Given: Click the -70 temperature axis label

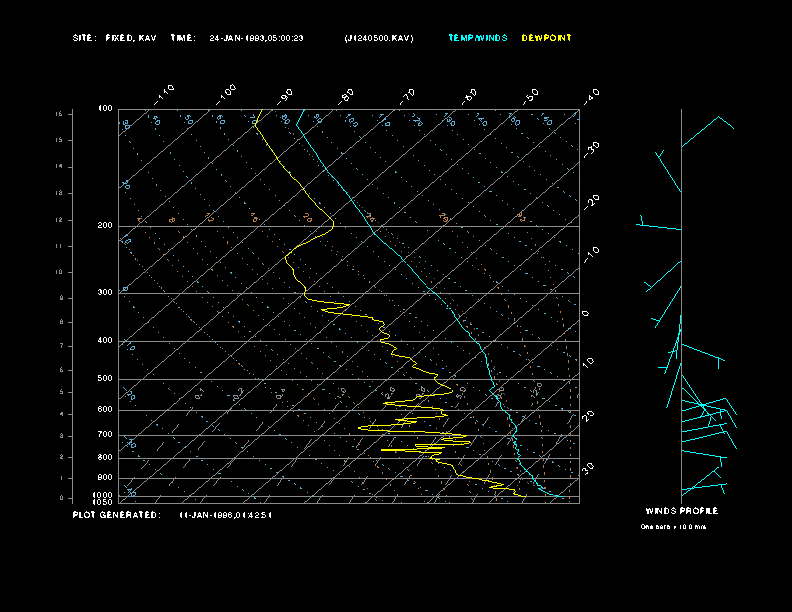Looking at the screenshot, I should click(x=408, y=96).
